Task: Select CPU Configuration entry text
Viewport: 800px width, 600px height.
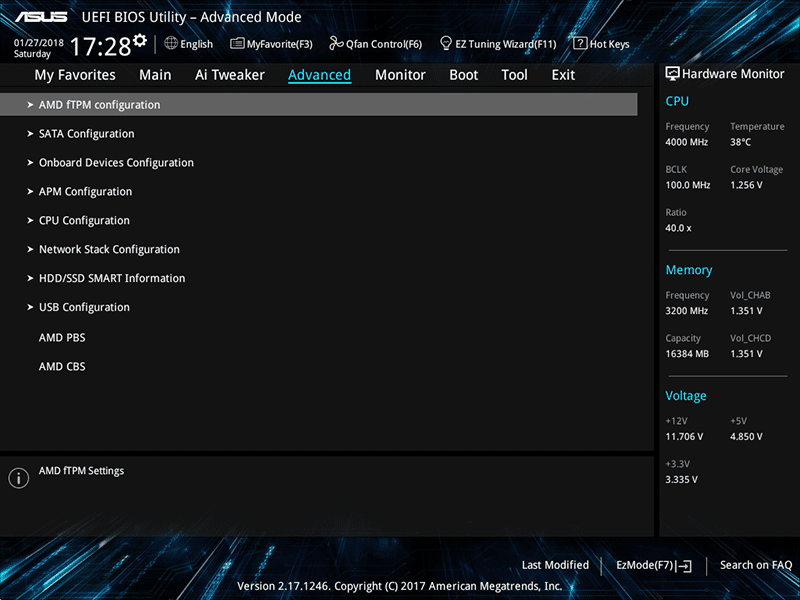Action: [84, 221]
